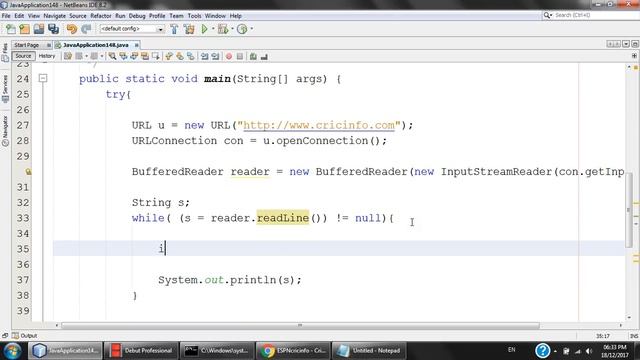640x360 pixels.
Task: Toggle the INS insert mode indicator
Action: (x=633, y=336)
